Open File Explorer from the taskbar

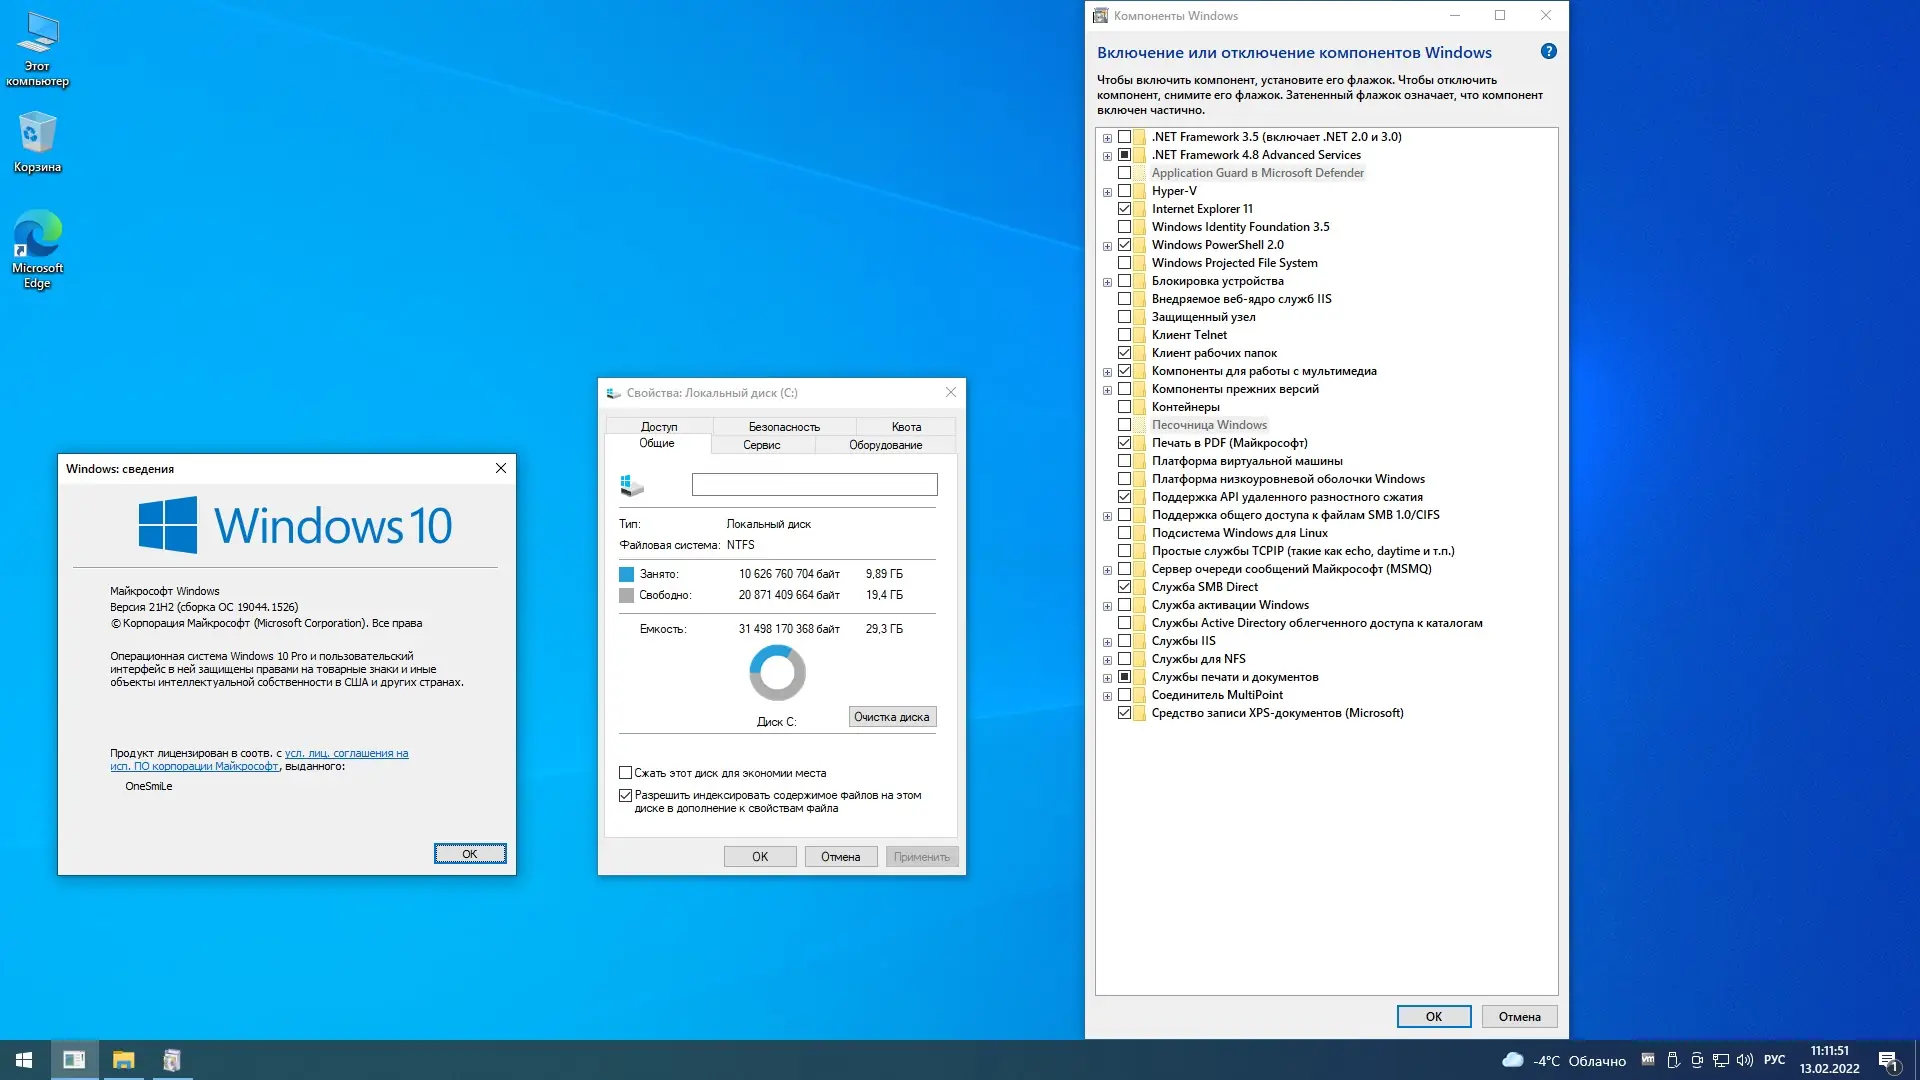click(x=123, y=1060)
